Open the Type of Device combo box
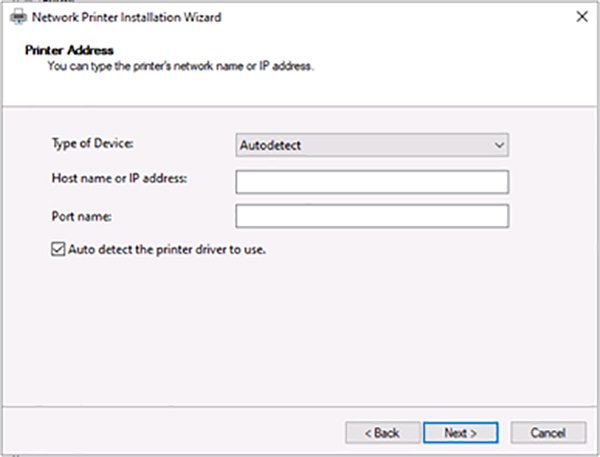600x457 pixels. coord(372,145)
